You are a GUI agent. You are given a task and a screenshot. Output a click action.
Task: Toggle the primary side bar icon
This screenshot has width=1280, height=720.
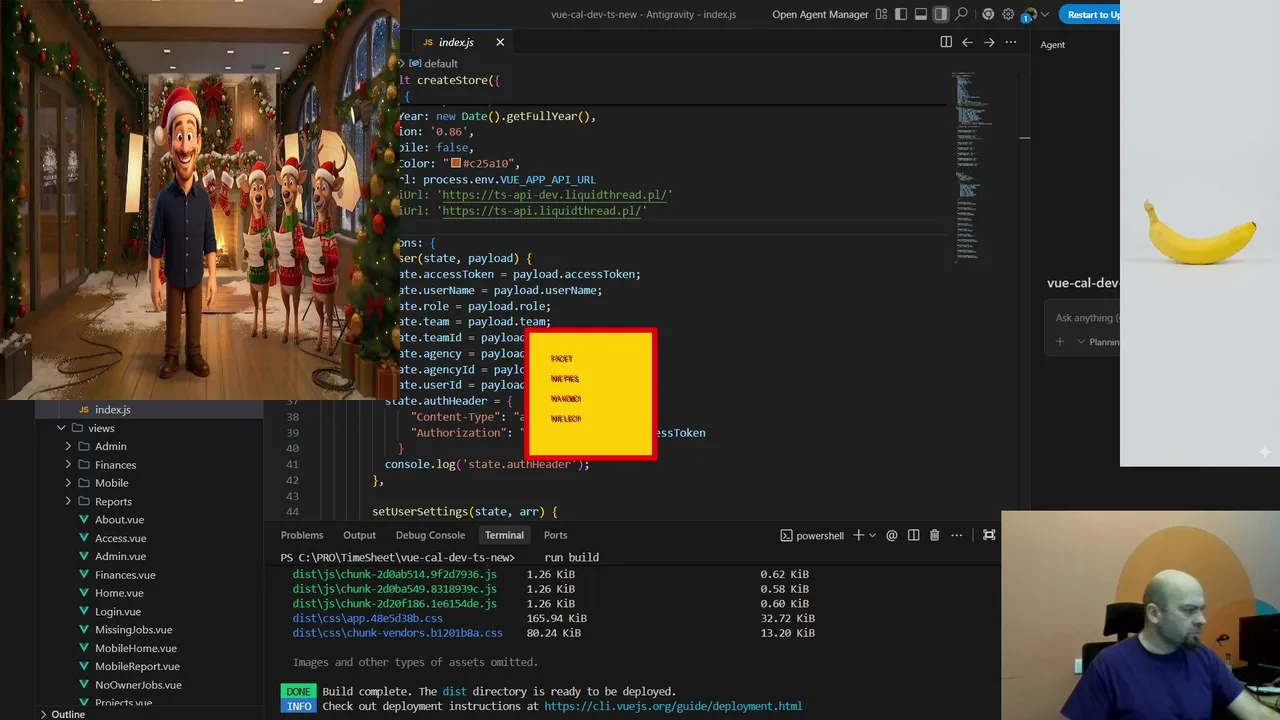point(901,15)
